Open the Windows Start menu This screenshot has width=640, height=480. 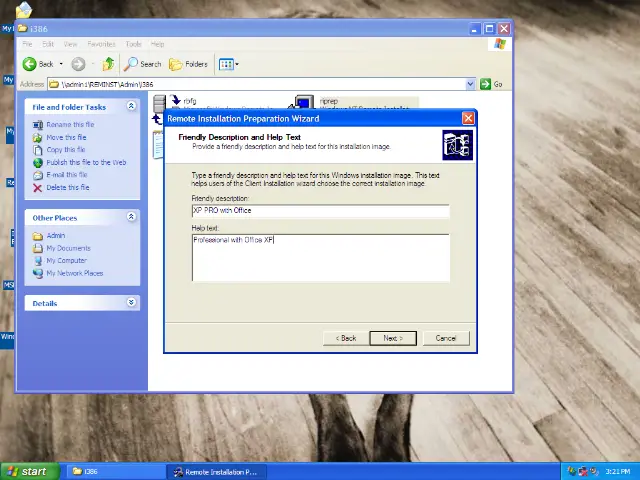point(27,471)
